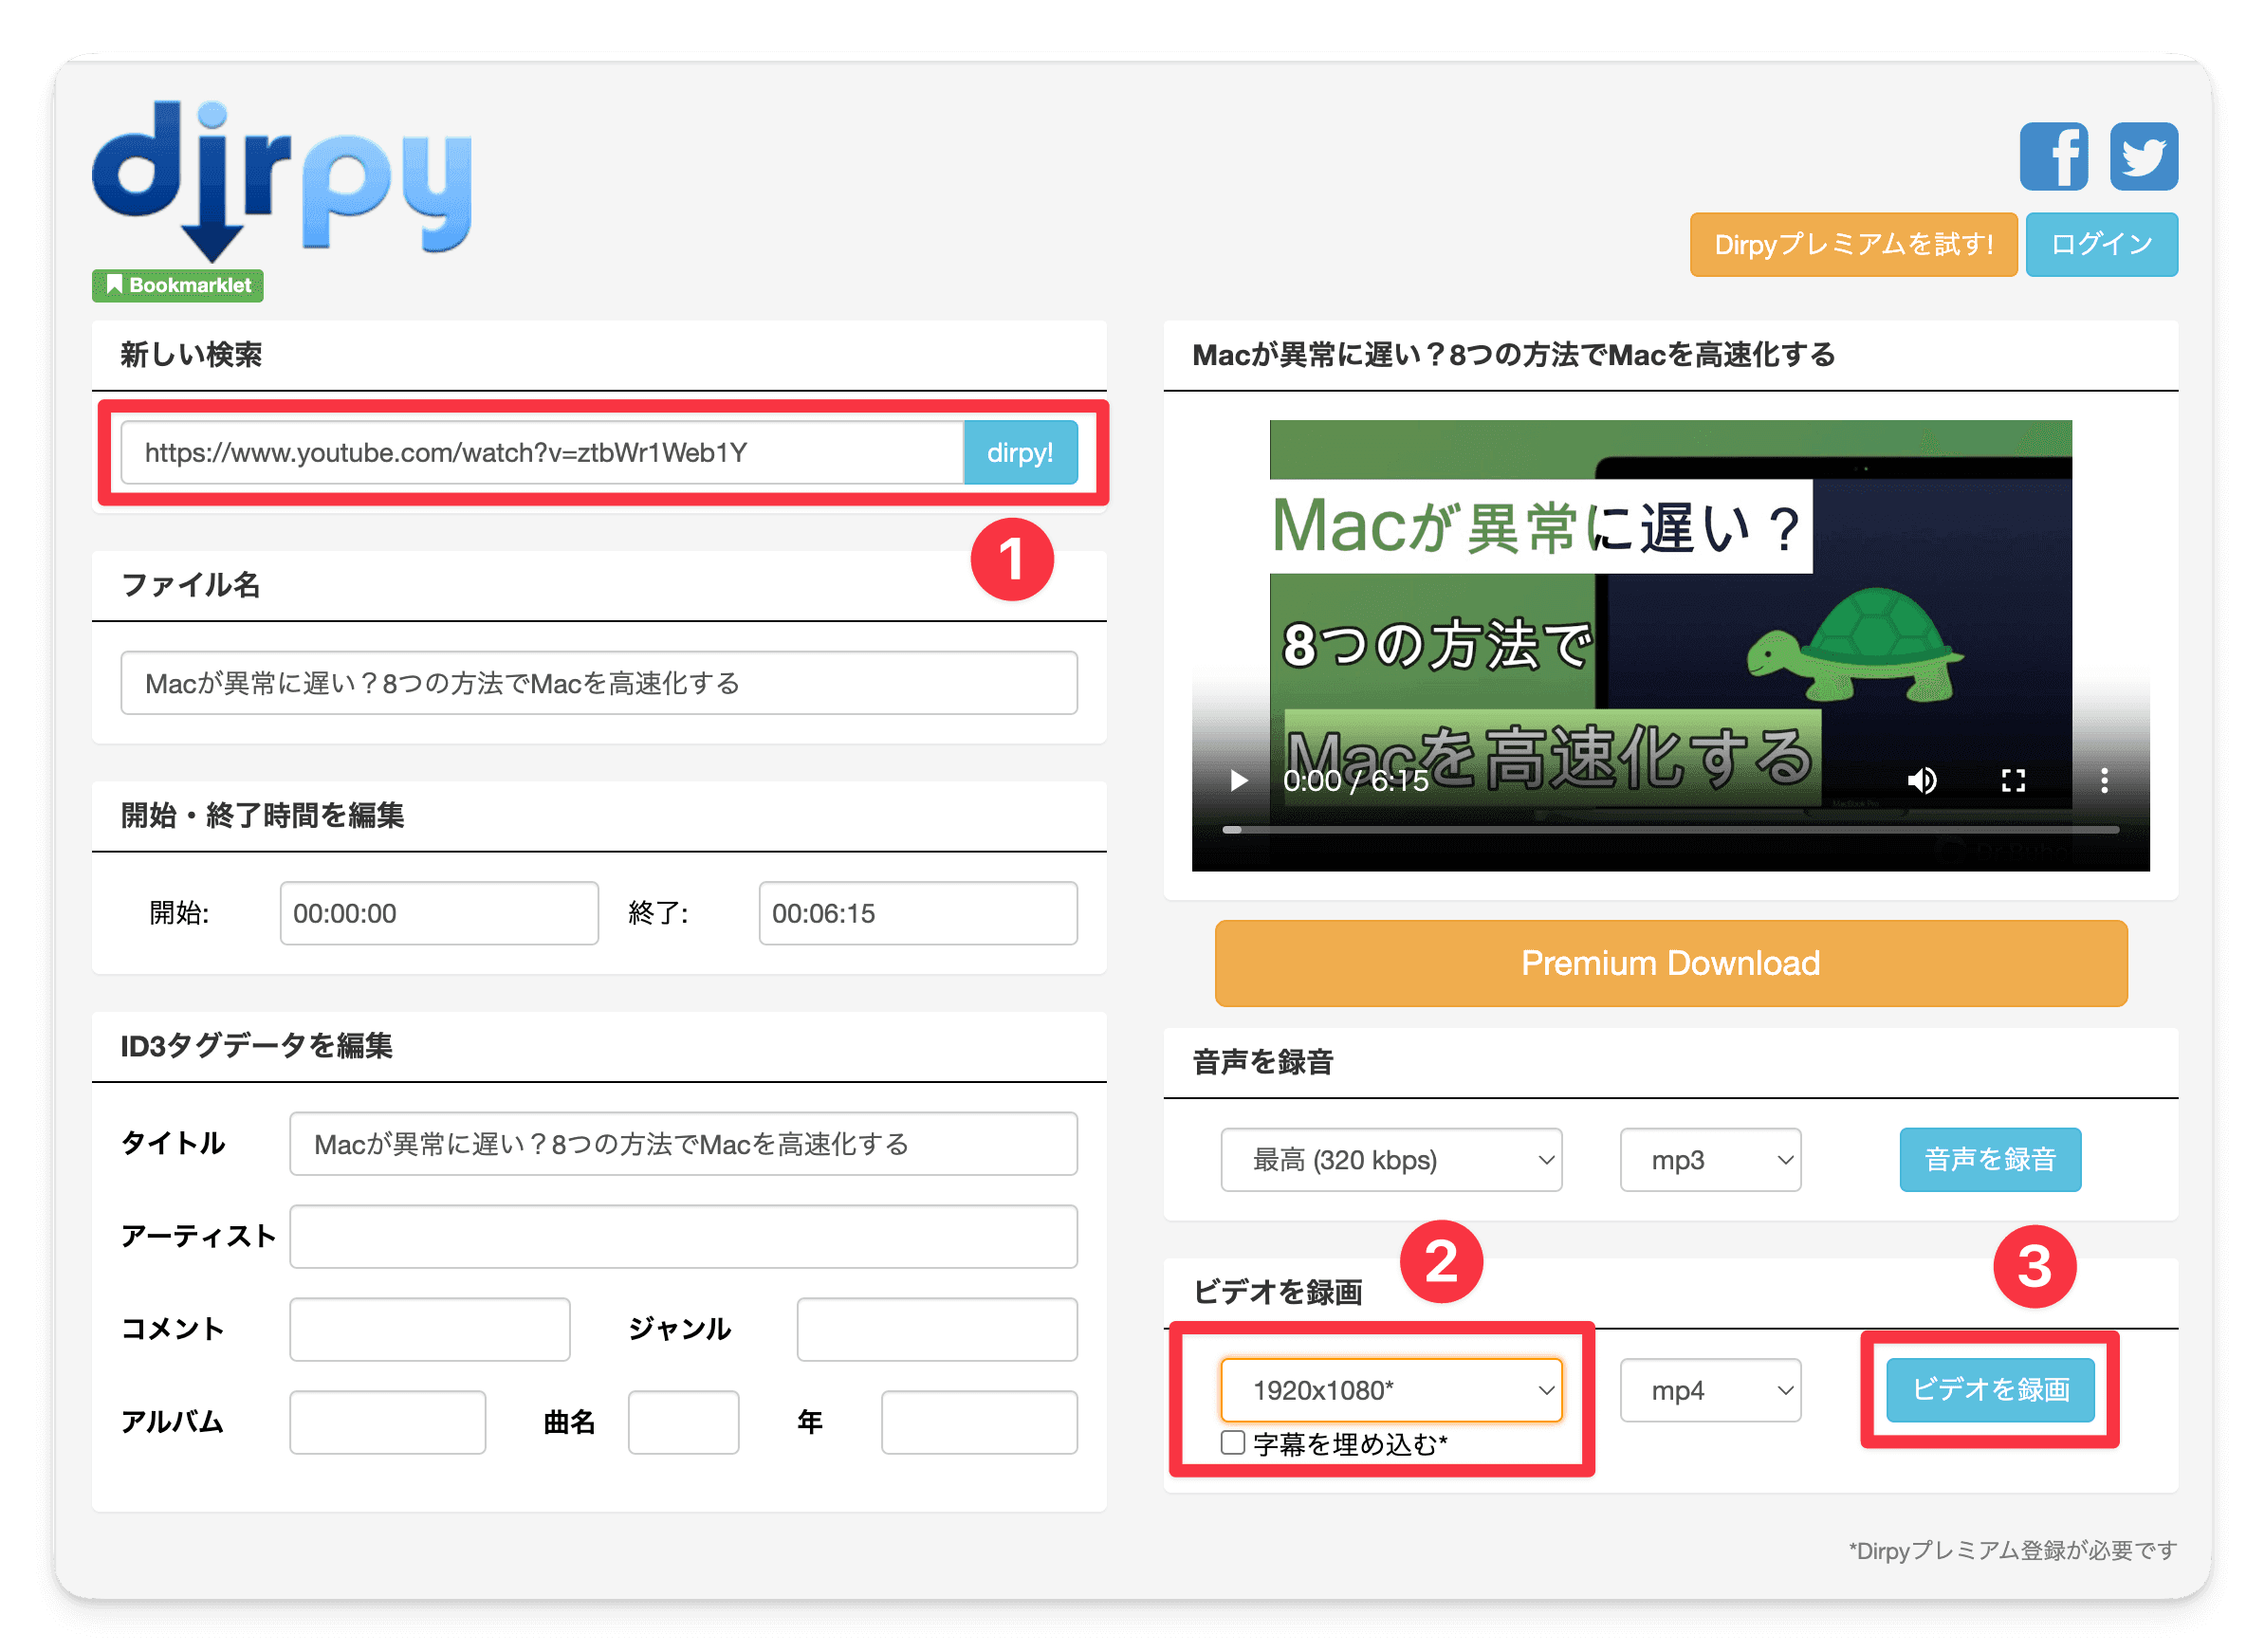Click the 開始 start time field

pyautogui.click(x=439, y=912)
